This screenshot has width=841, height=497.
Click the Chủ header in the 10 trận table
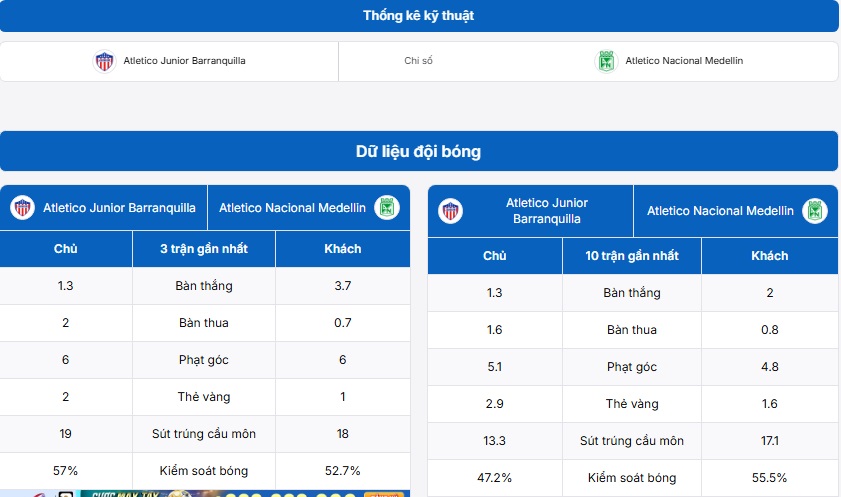(x=495, y=256)
